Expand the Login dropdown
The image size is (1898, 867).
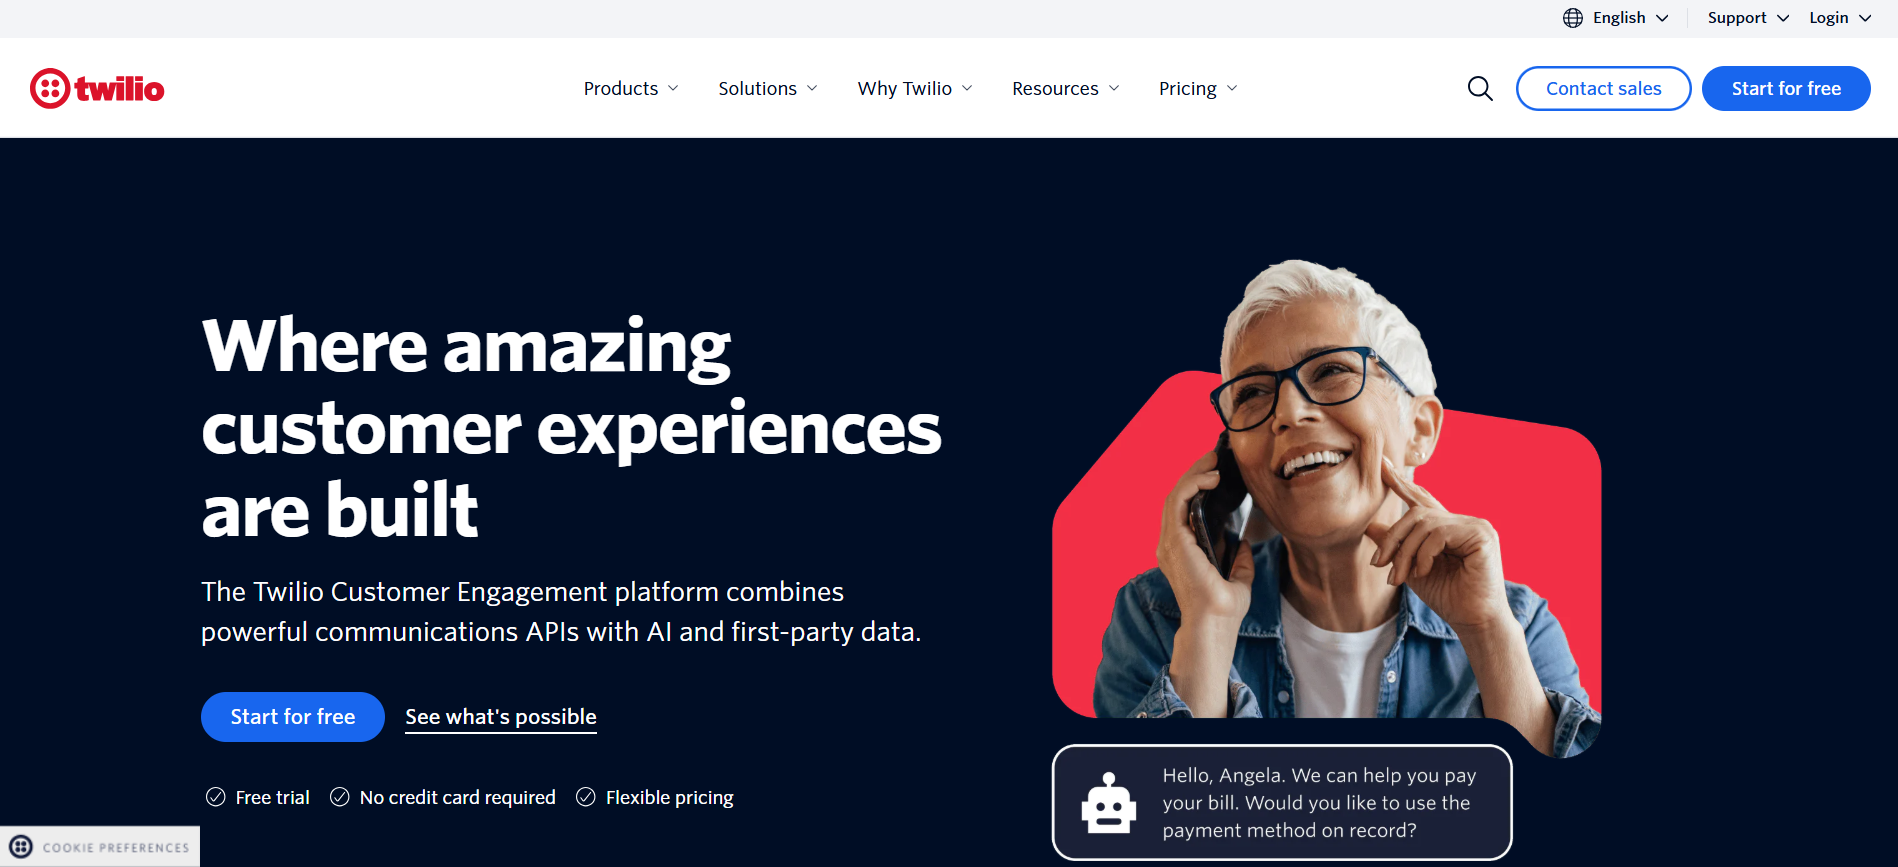[x=1840, y=18]
